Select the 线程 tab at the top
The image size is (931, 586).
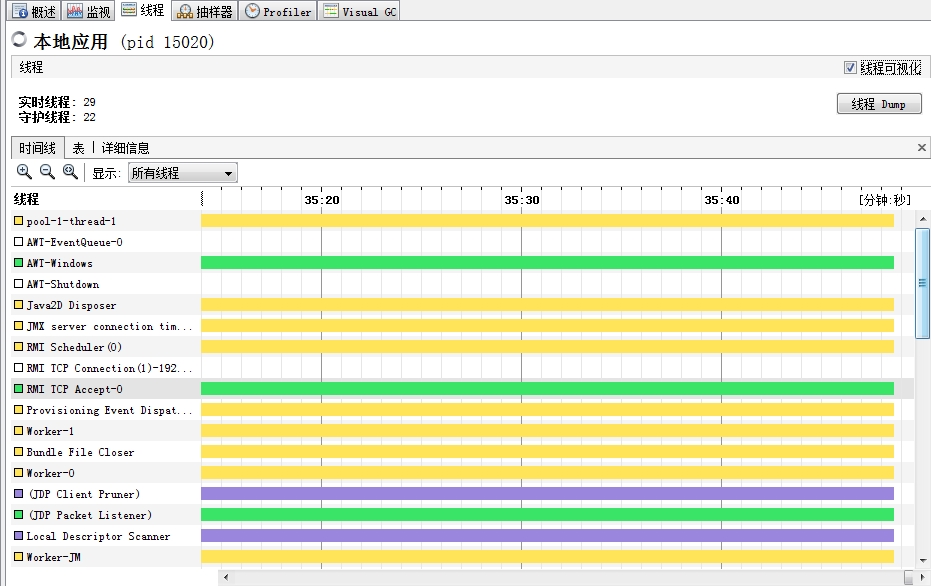(x=142, y=10)
